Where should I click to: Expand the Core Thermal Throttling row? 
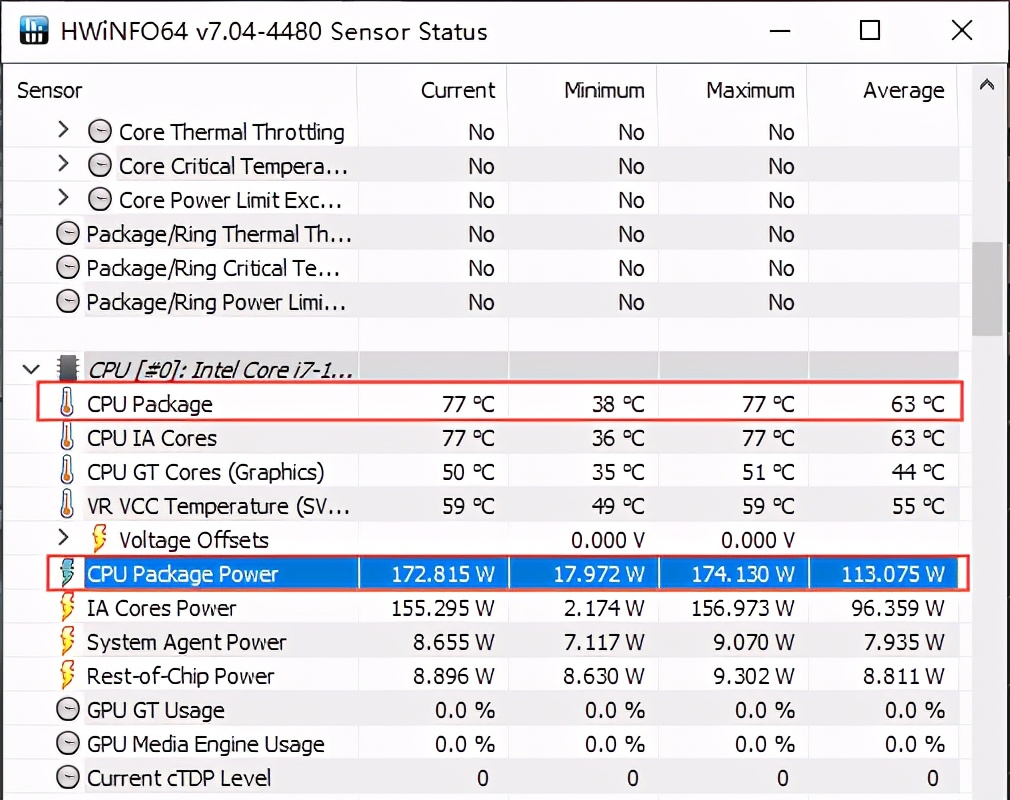click(x=63, y=131)
